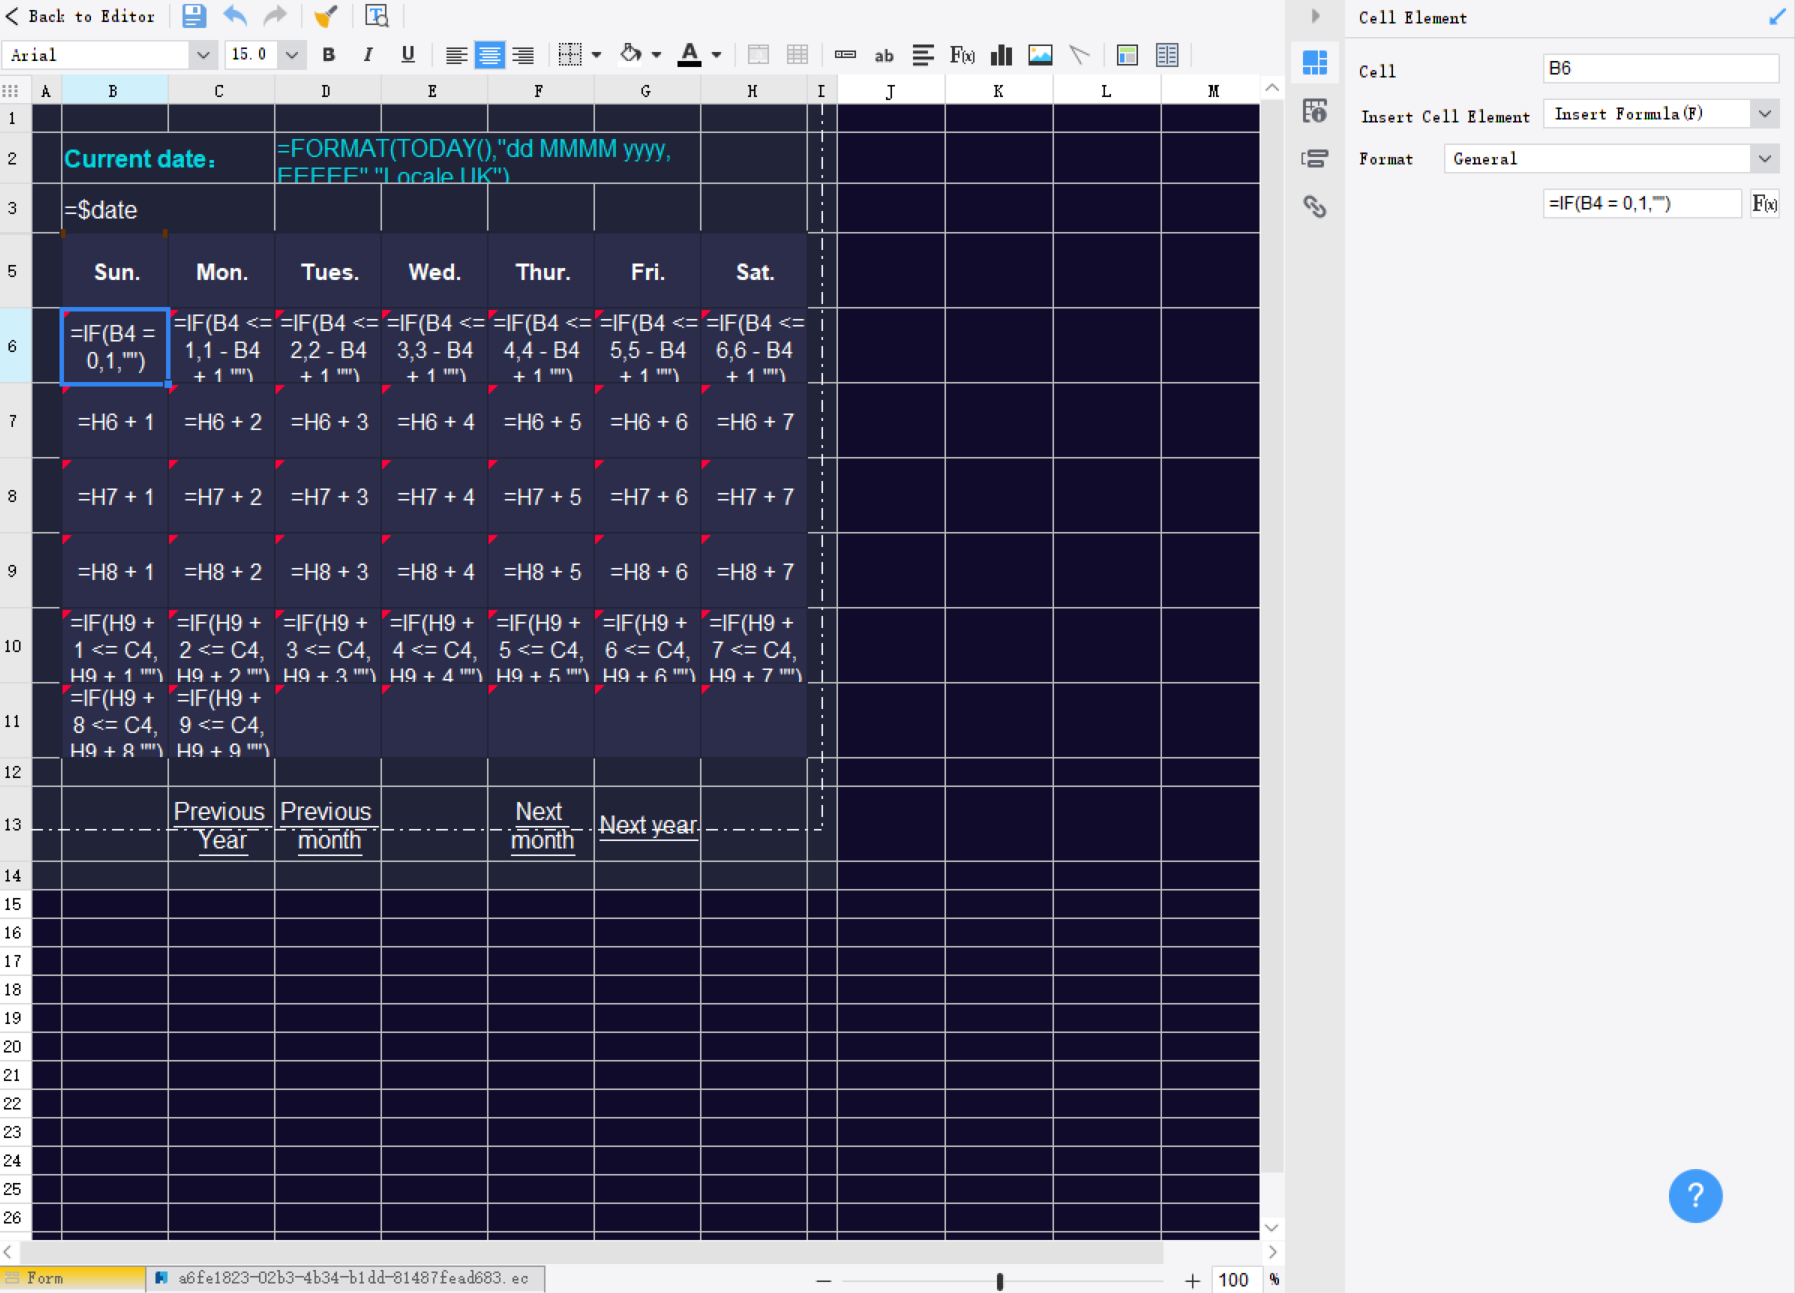
Task: Click the blue help question mark button
Action: click(1695, 1196)
